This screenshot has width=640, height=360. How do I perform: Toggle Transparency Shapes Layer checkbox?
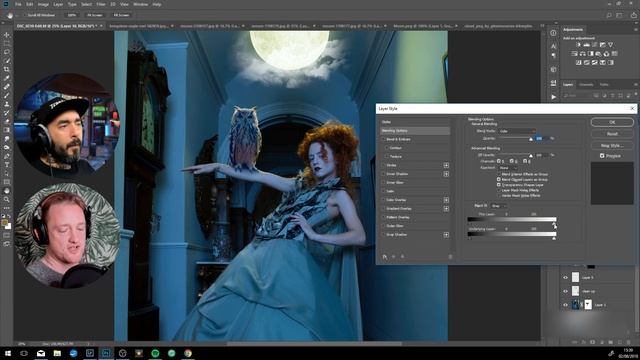tap(499, 184)
